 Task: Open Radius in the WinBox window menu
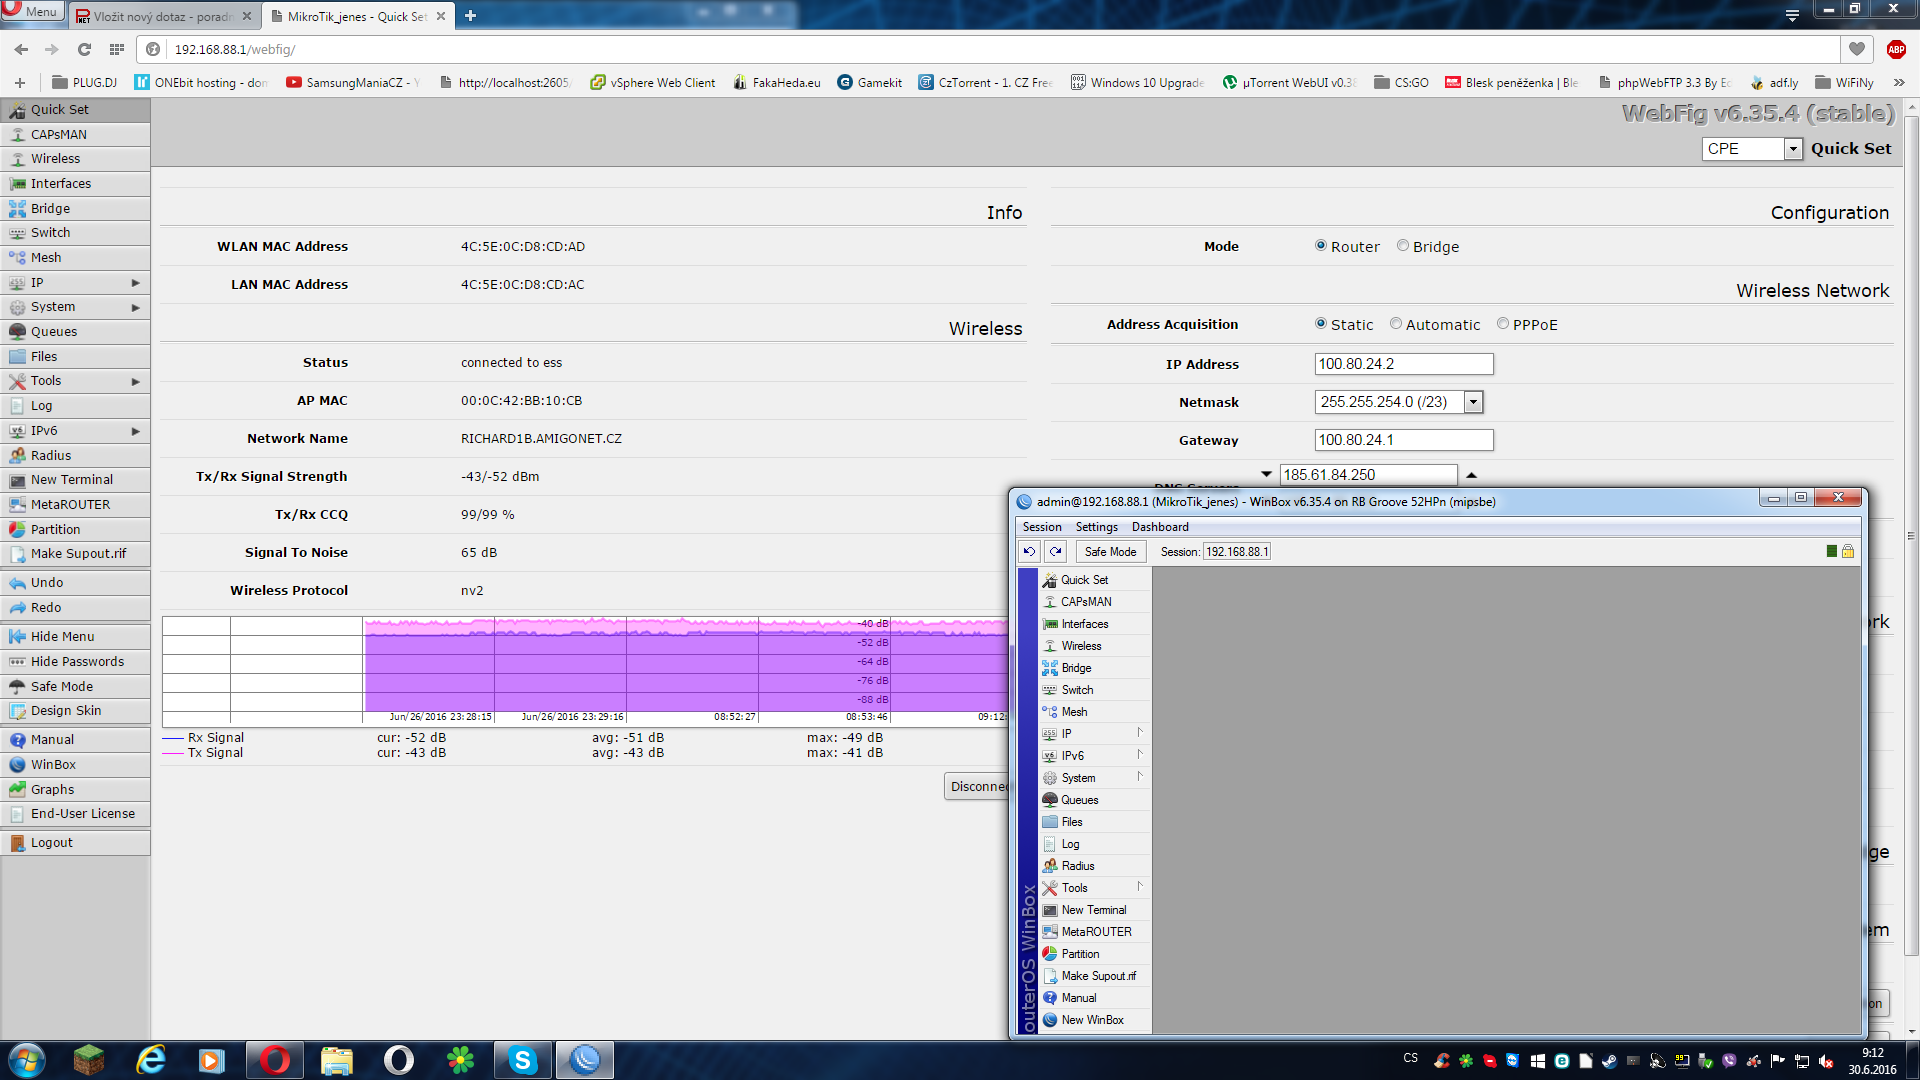point(1077,866)
